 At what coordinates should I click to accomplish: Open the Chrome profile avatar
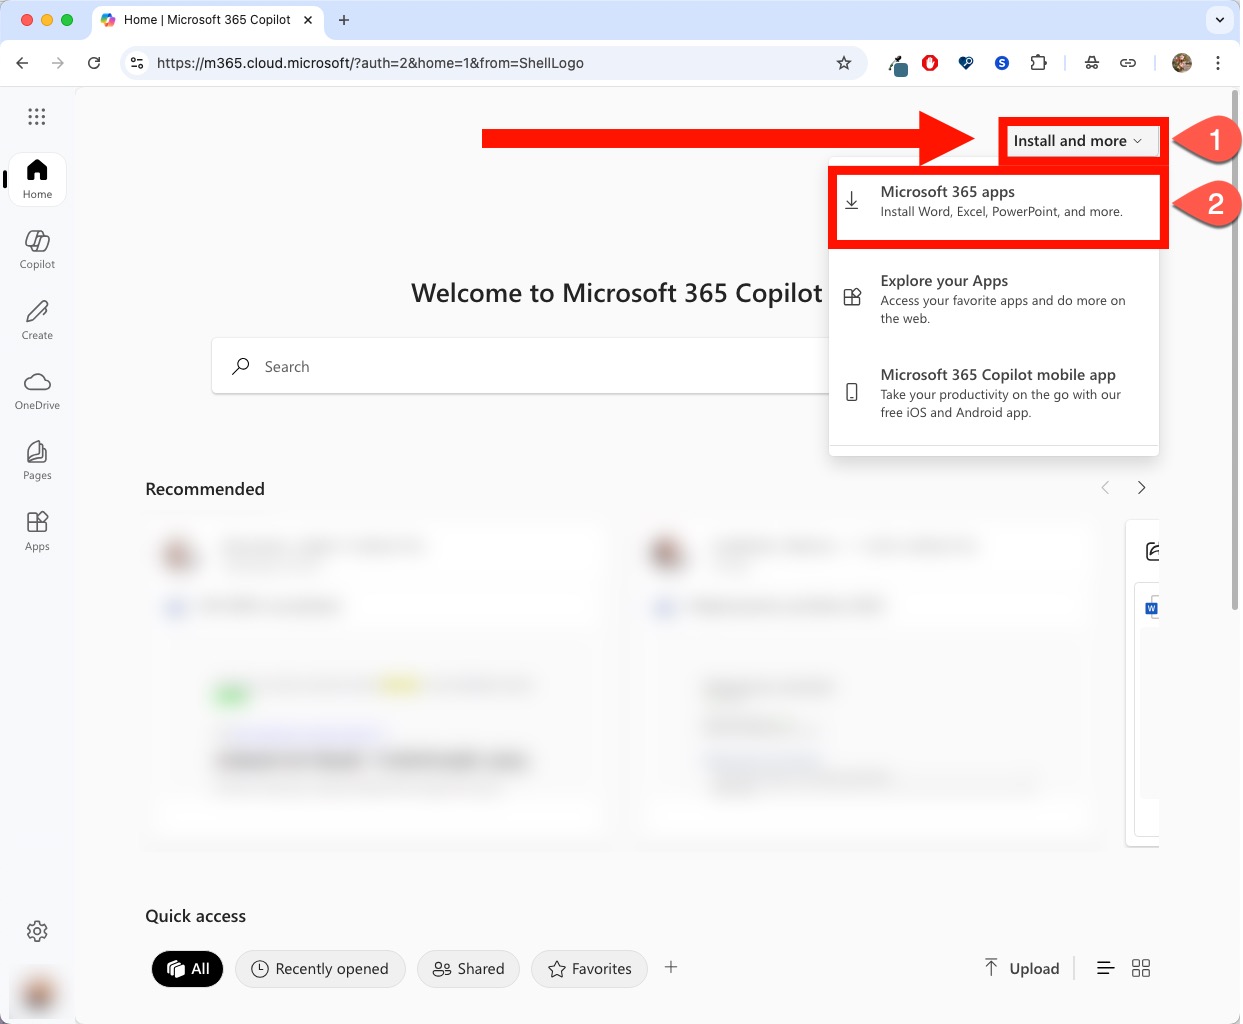click(1182, 63)
